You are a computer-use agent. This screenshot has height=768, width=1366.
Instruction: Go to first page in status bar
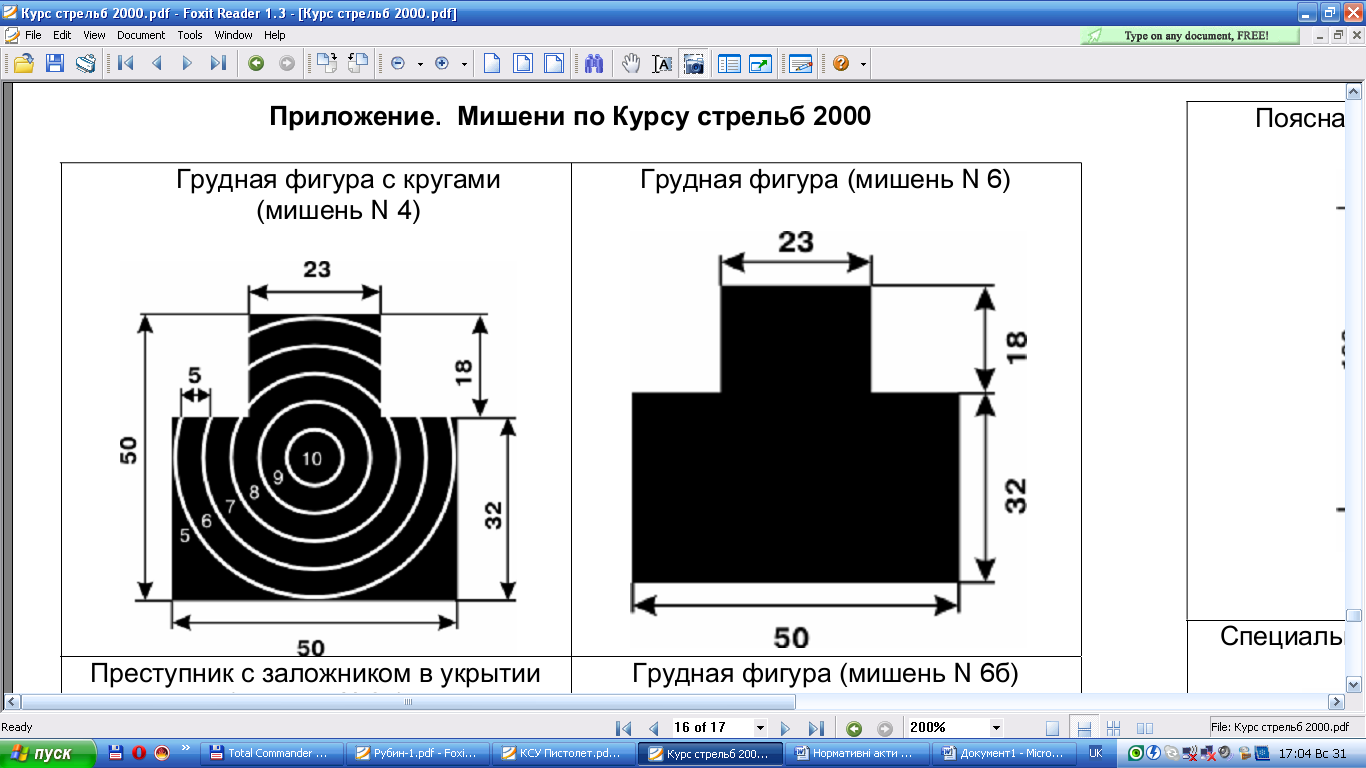tap(624, 728)
